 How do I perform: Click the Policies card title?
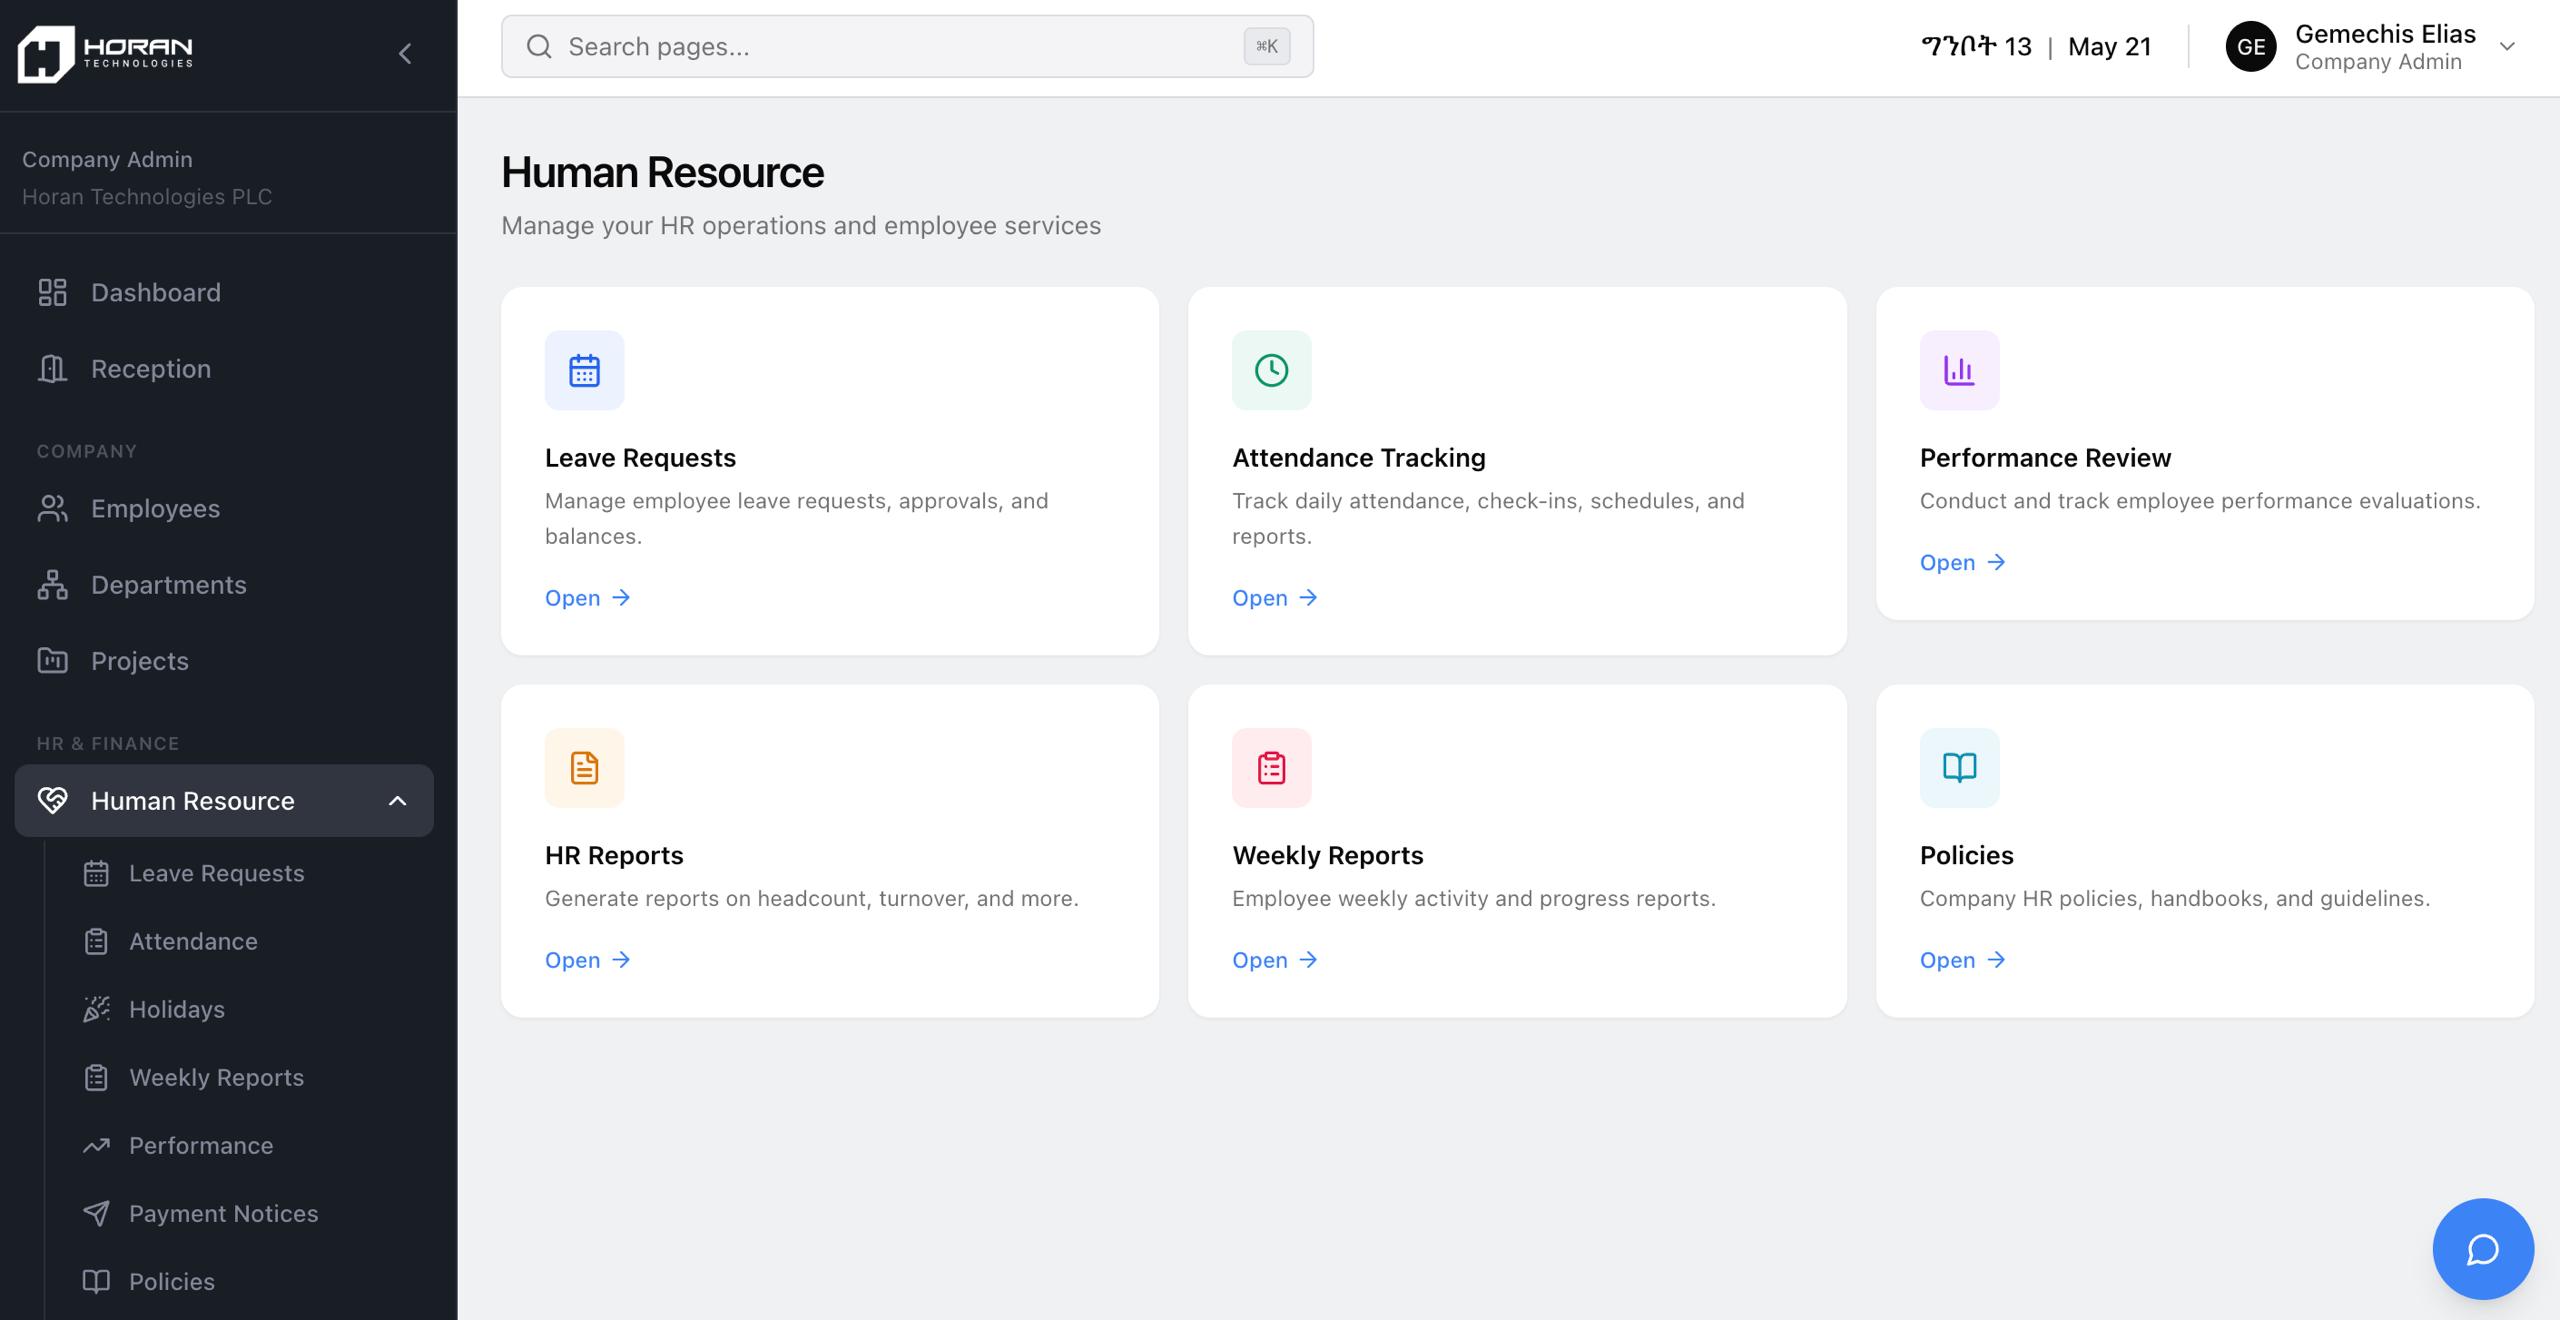pyautogui.click(x=1966, y=856)
